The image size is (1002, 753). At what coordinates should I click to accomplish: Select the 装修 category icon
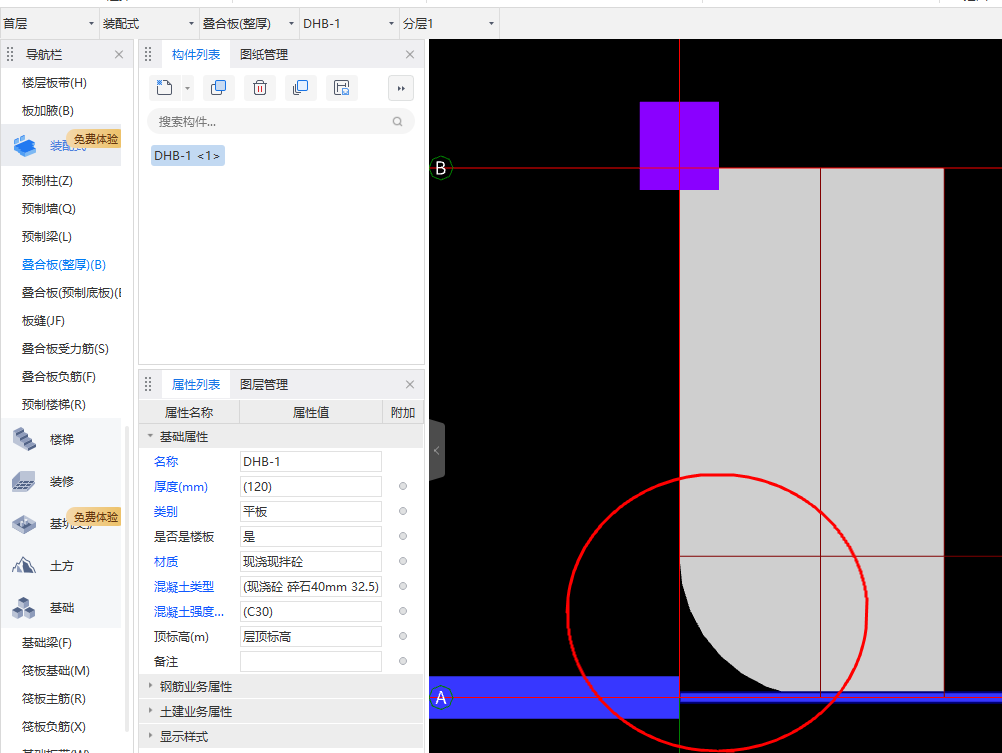[24, 481]
